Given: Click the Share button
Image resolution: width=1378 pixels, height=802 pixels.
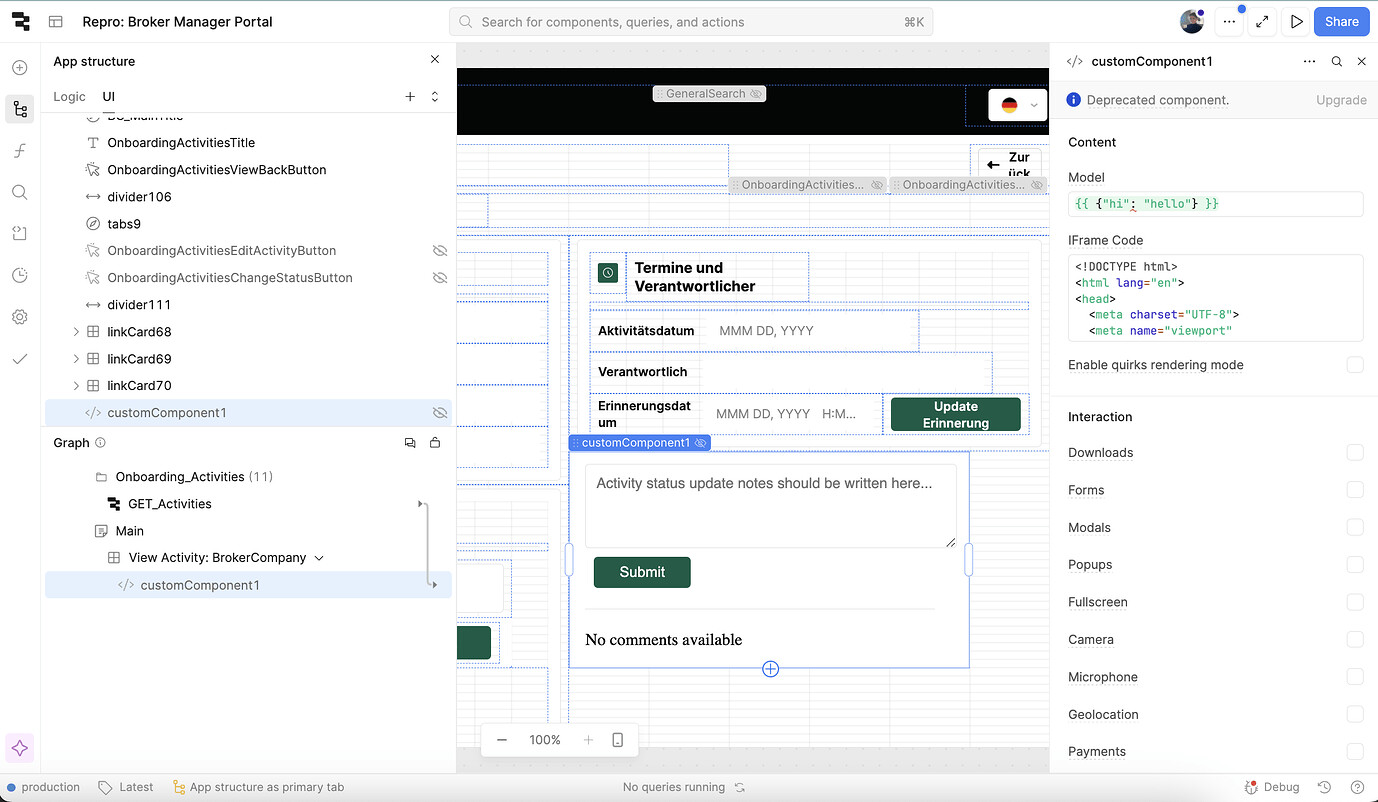Looking at the screenshot, I should click(x=1342, y=21).
